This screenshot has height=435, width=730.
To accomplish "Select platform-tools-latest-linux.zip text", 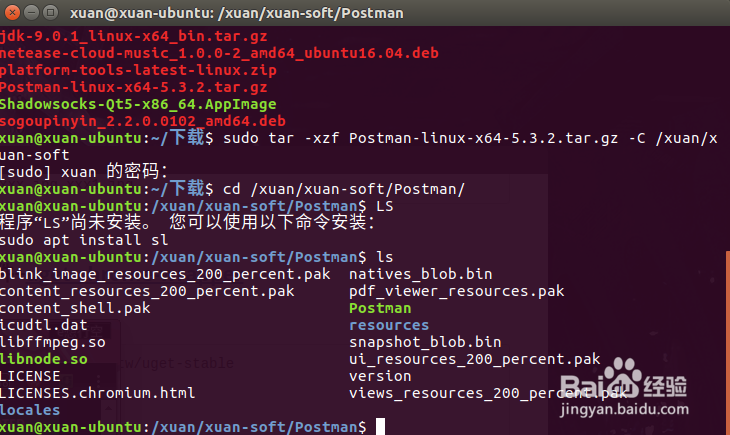I will pyautogui.click(x=138, y=70).
